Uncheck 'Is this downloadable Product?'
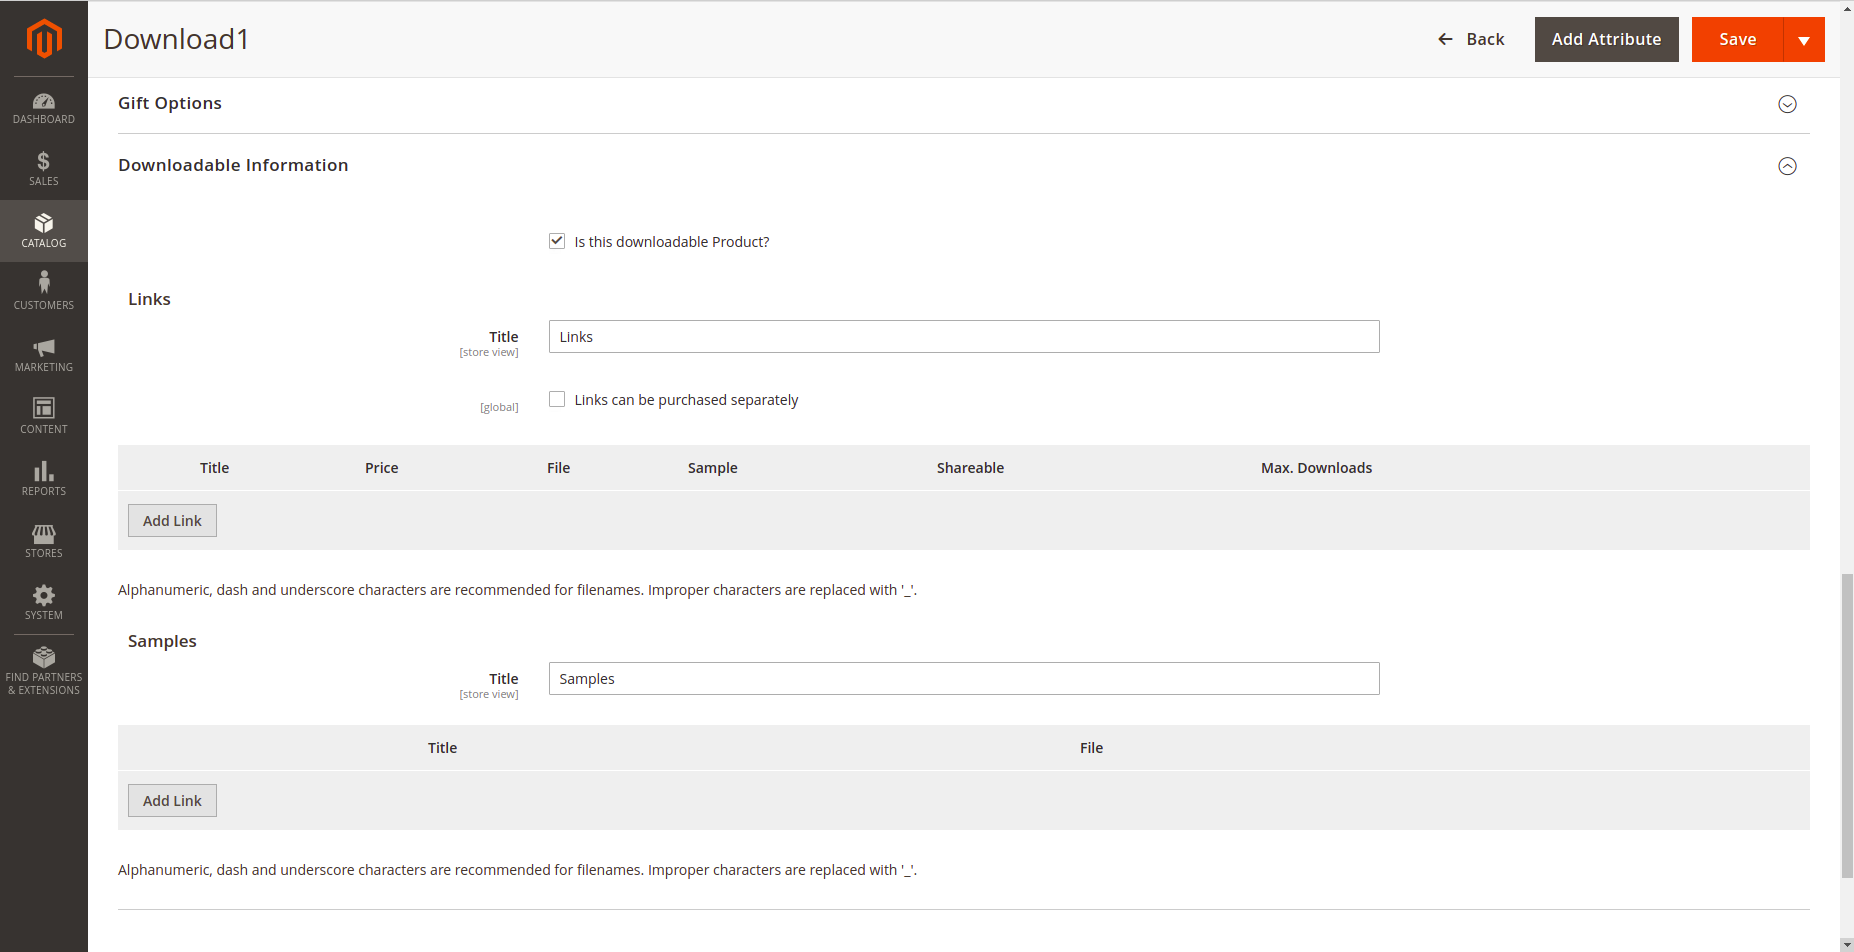Viewport: 1854px width, 952px height. [x=557, y=241]
